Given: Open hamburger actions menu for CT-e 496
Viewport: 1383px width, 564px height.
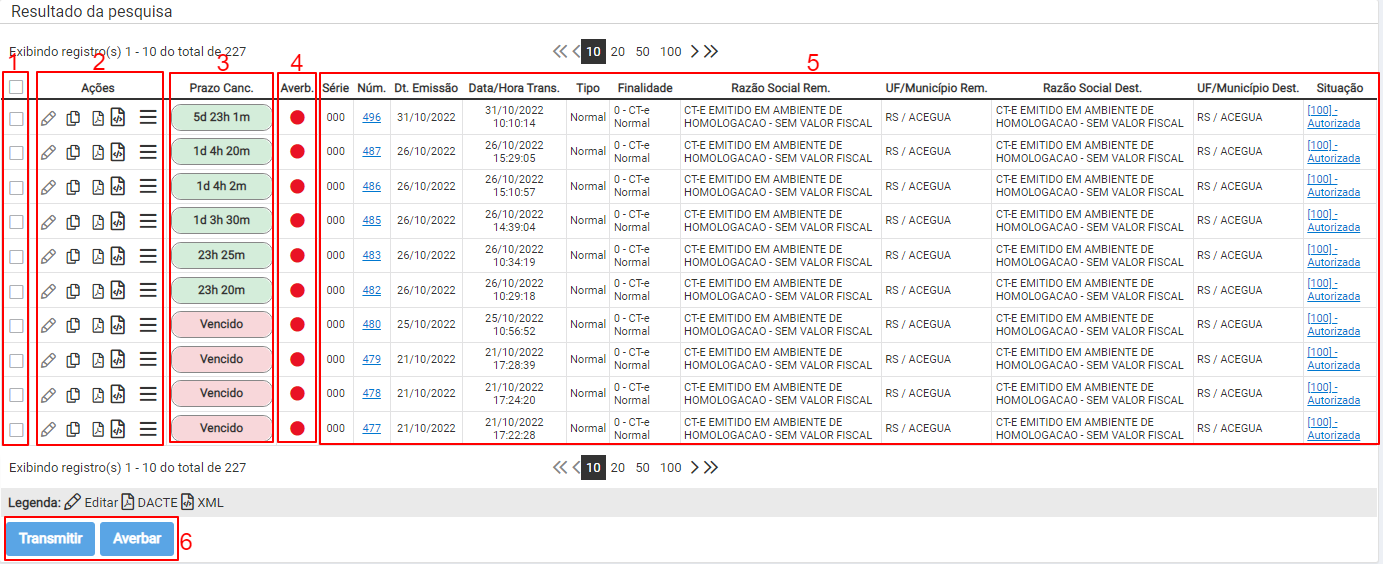Looking at the screenshot, I should [x=148, y=119].
